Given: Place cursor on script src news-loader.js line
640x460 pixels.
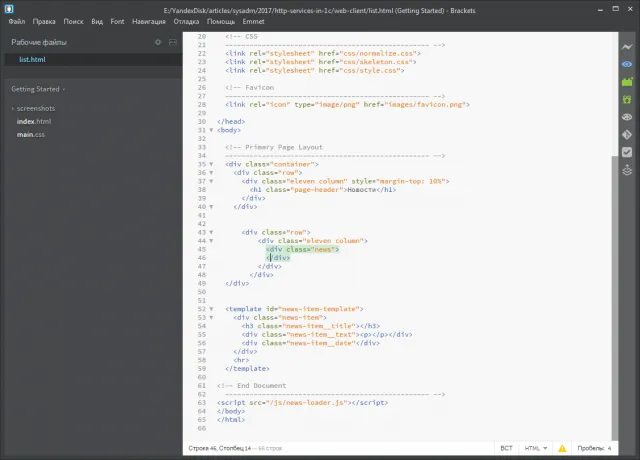Looking at the screenshot, I should point(302,402).
